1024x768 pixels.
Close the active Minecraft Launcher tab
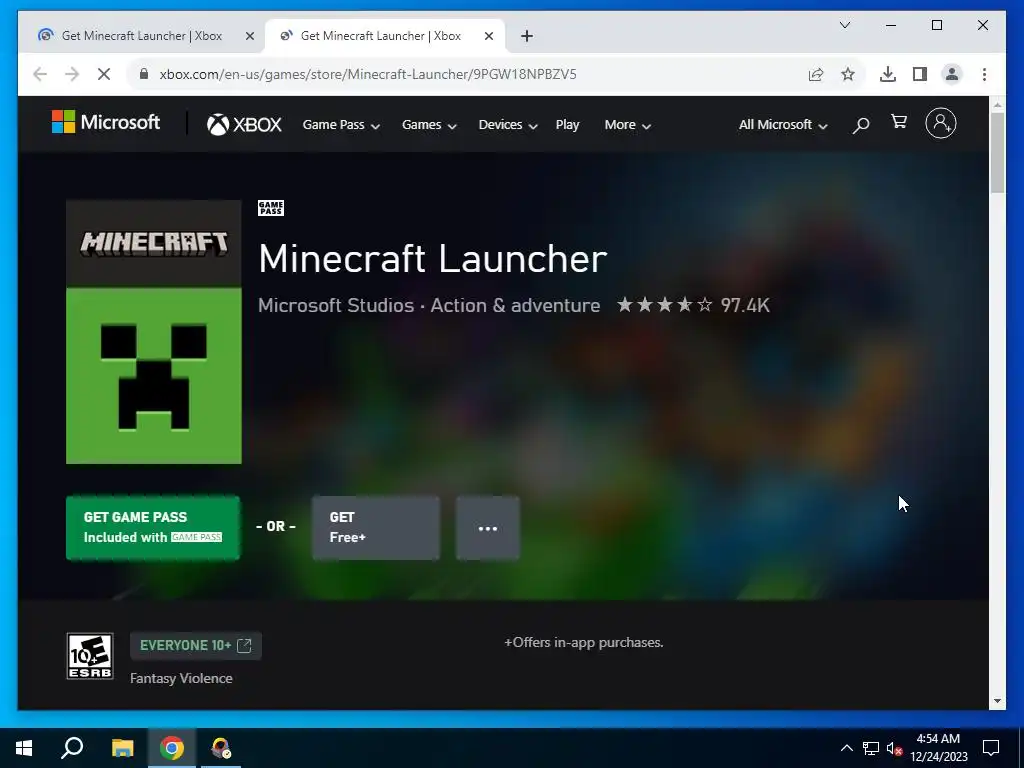tap(488, 36)
